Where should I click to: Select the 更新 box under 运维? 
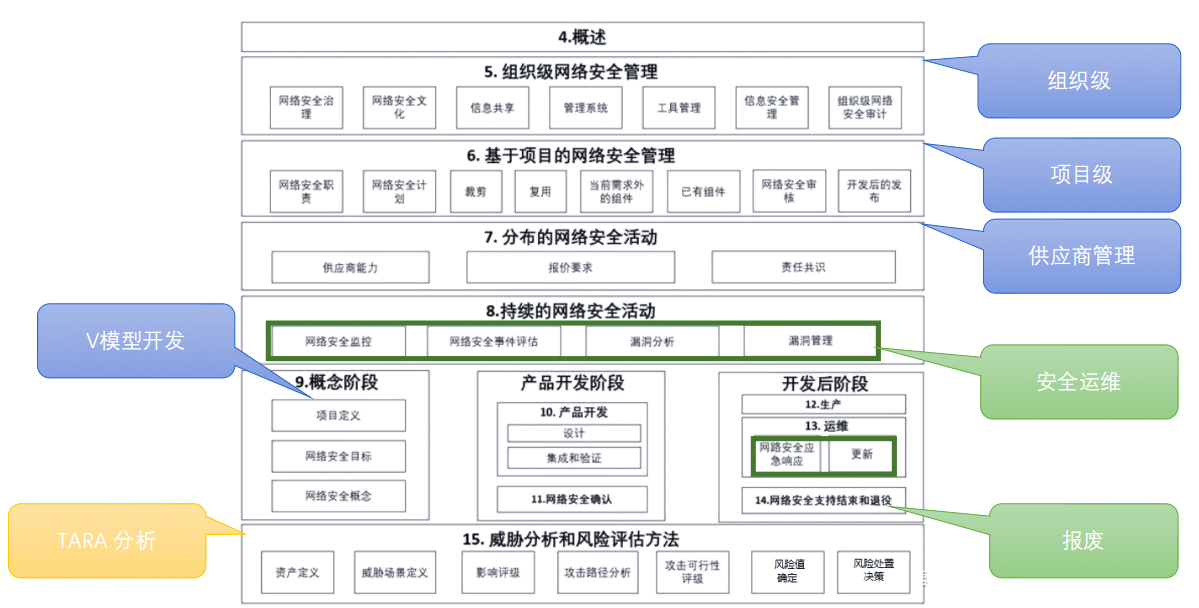coord(861,454)
